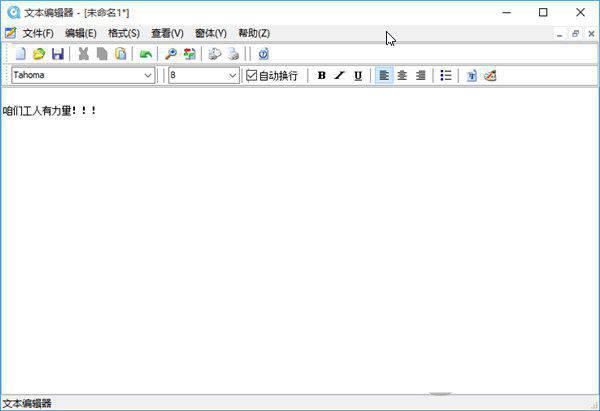Minimize the inner document window
600x411 pixels.
pyautogui.click(x=559, y=34)
